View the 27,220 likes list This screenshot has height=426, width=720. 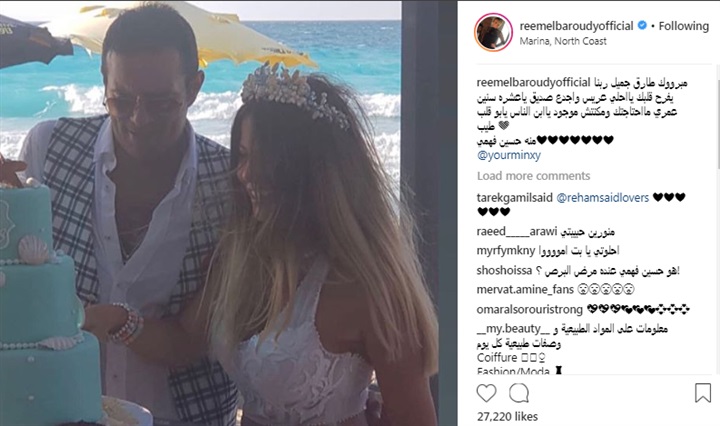[507, 416]
